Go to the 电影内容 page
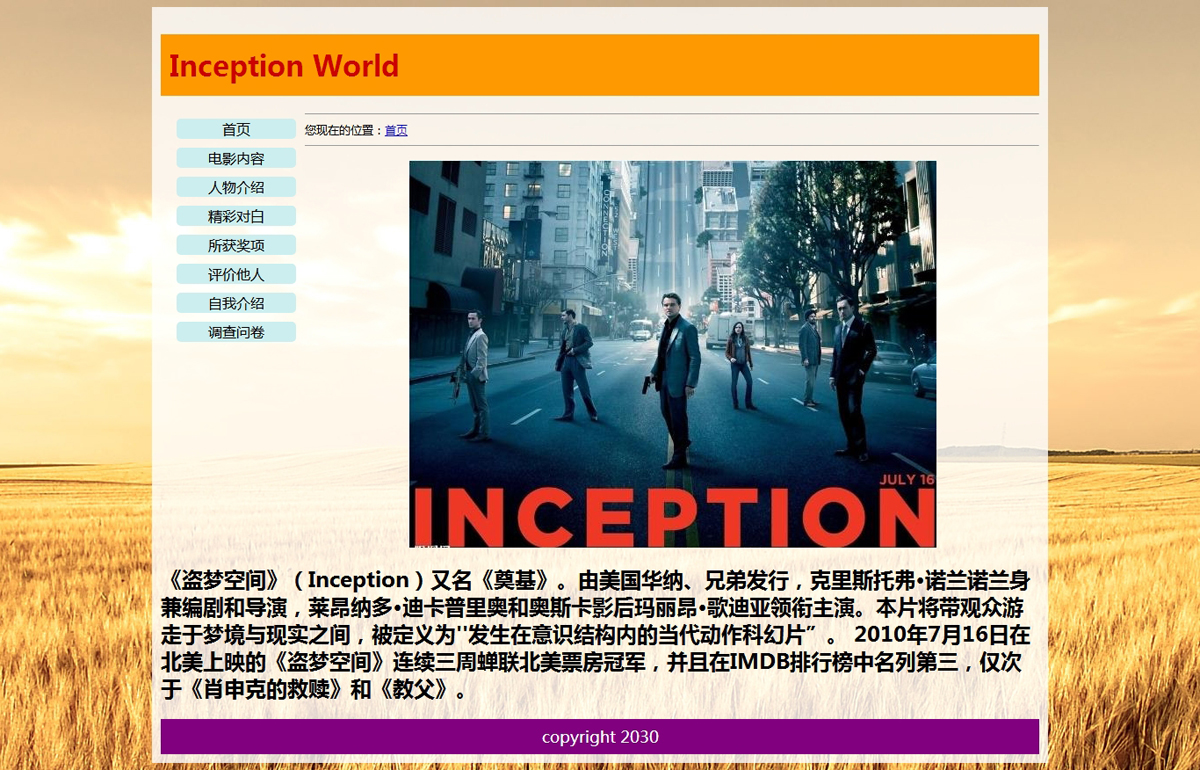This screenshot has height=770, width=1200. coord(236,158)
